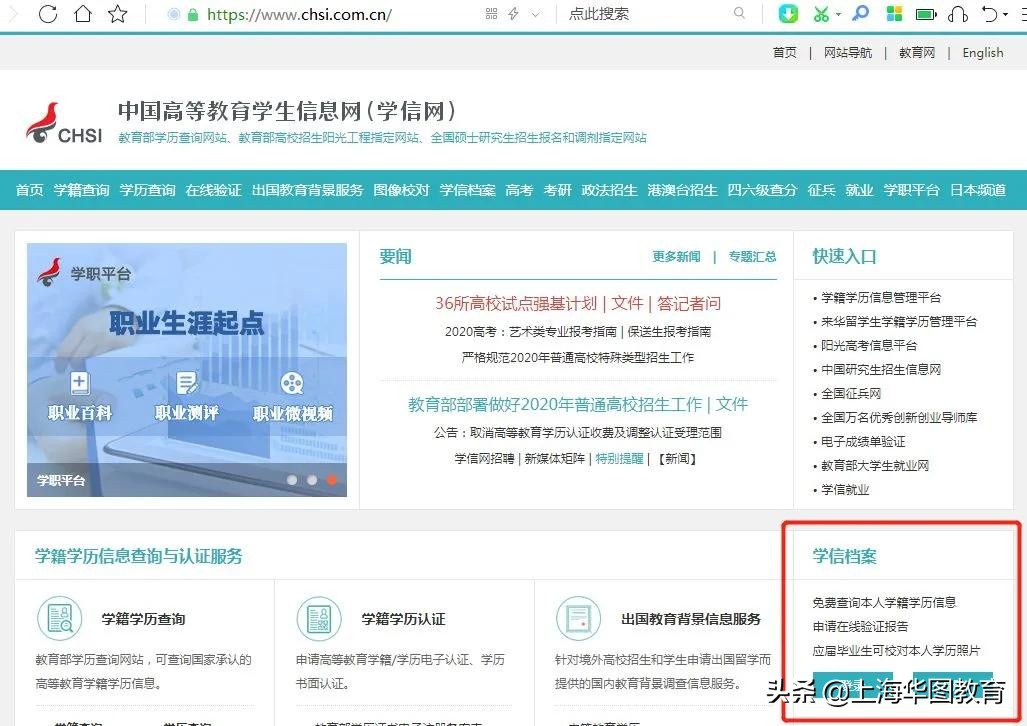Click the QR code icon in address bar

tap(491, 14)
